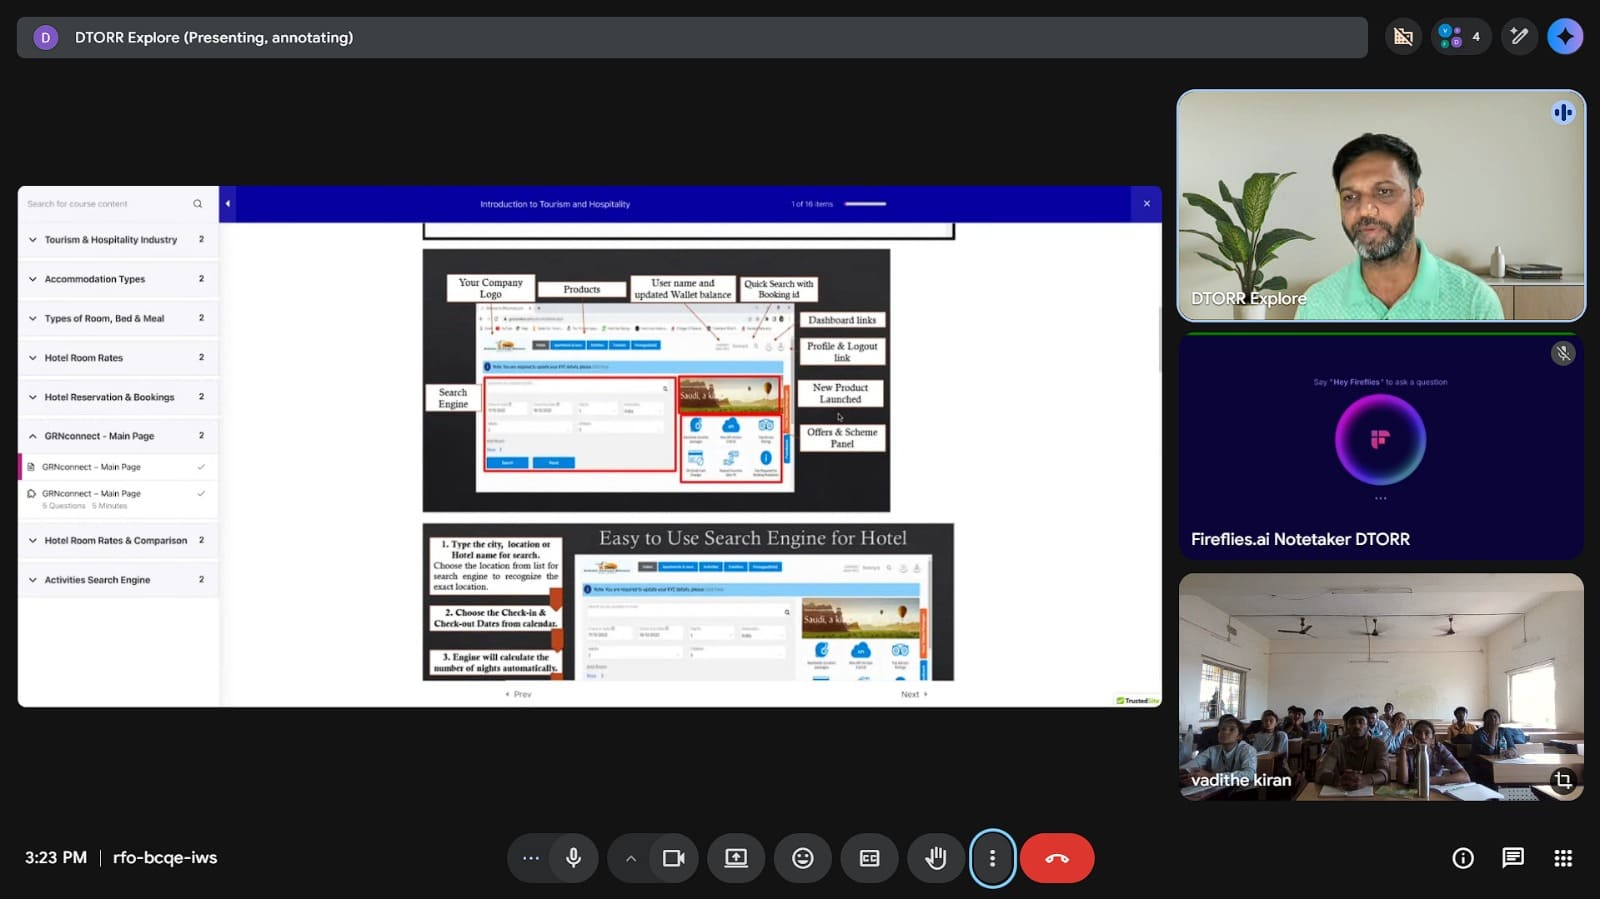Image resolution: width=1600 pixels, height=899 pixels.
Task: Open the in-call chat panel
Action: 1512,858
